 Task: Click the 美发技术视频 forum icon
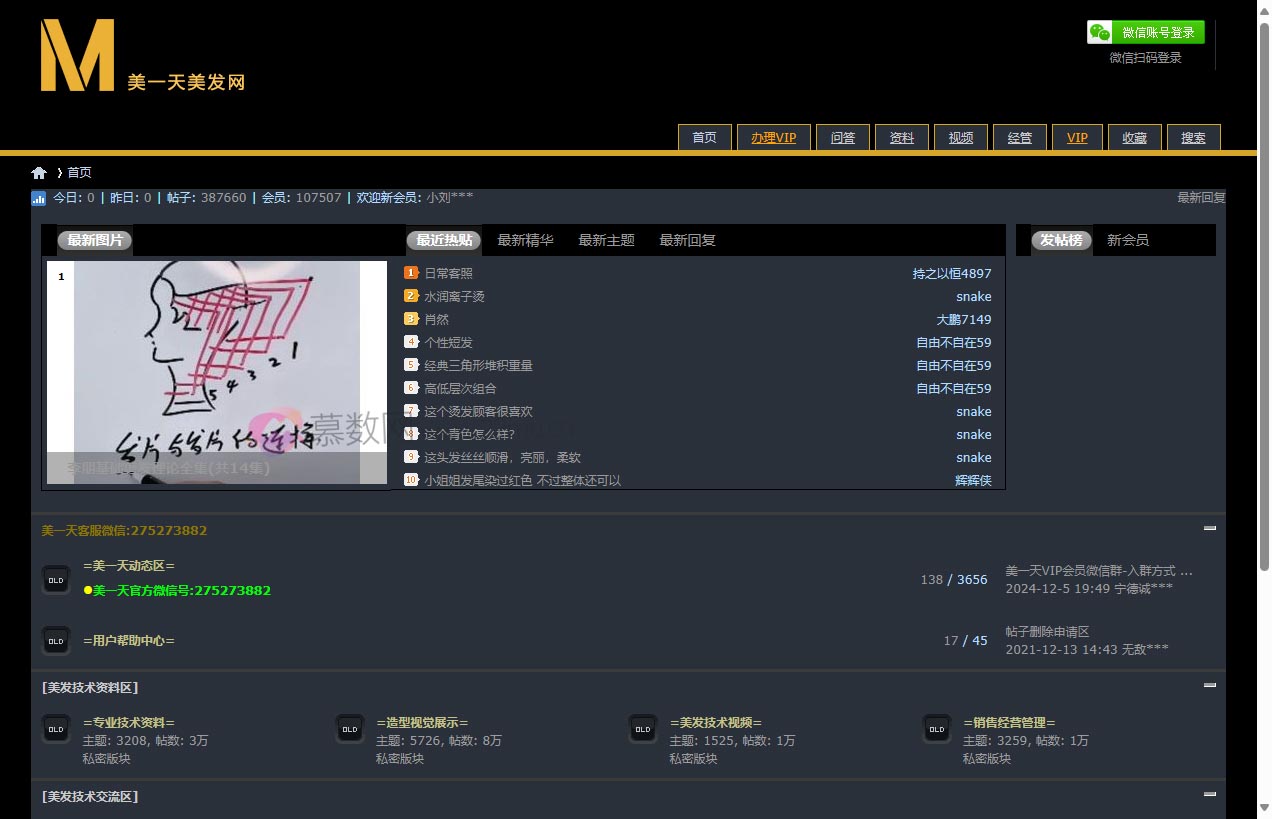pyautogui.click(x=643, y=729)
